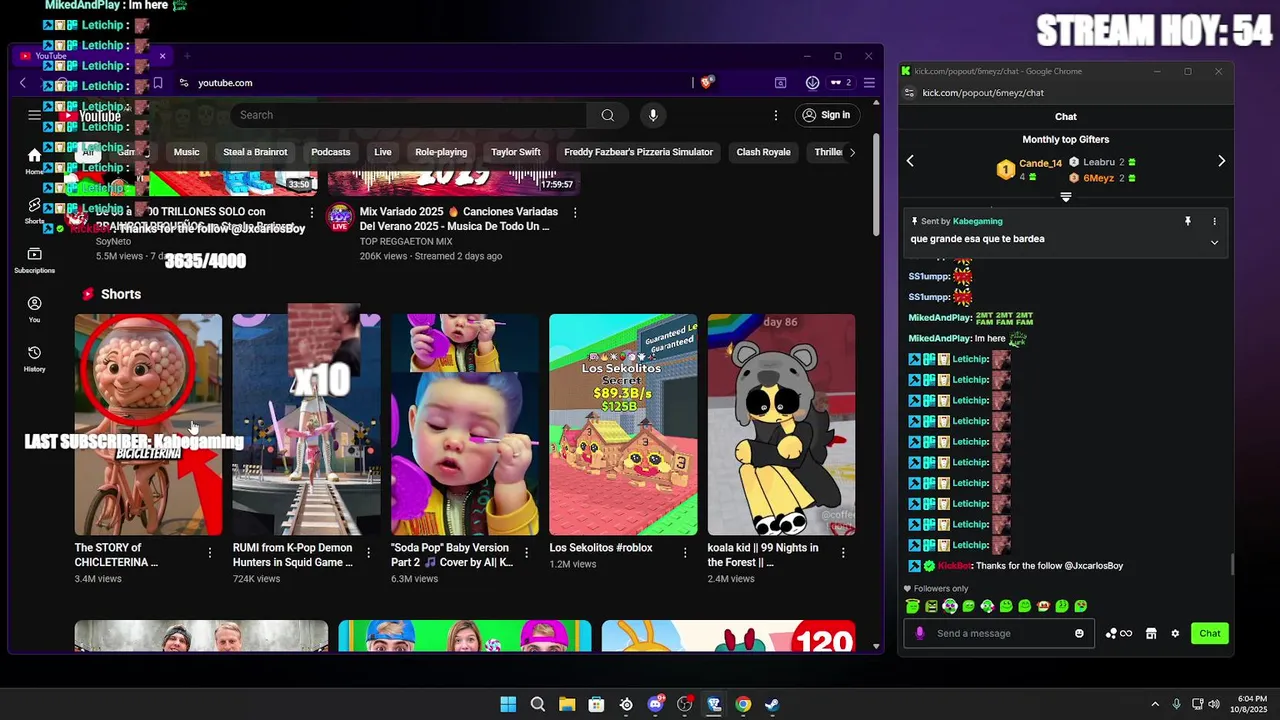Open Subscriptions in YouTube sidebar

(34, 260)
